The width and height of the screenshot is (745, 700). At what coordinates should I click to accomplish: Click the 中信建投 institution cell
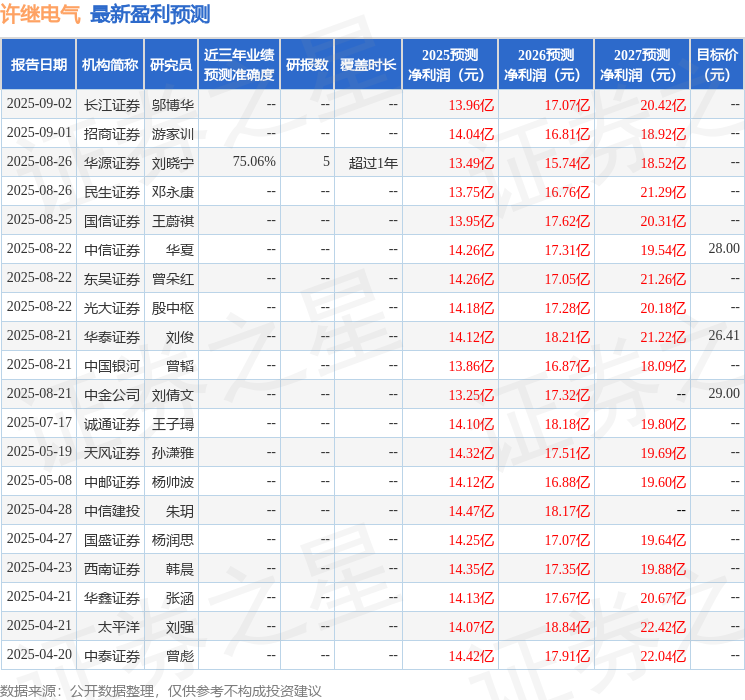click(112, 511)
